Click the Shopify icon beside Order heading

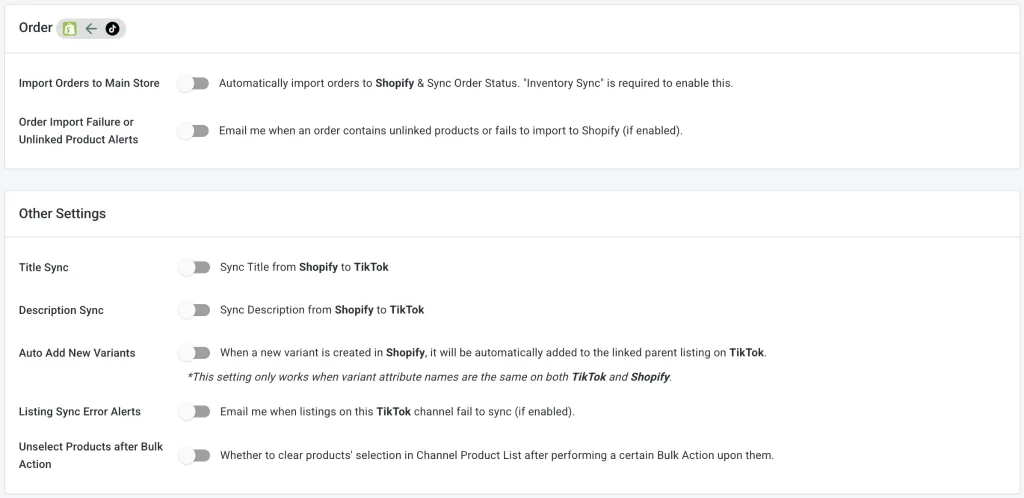[70, 29]
